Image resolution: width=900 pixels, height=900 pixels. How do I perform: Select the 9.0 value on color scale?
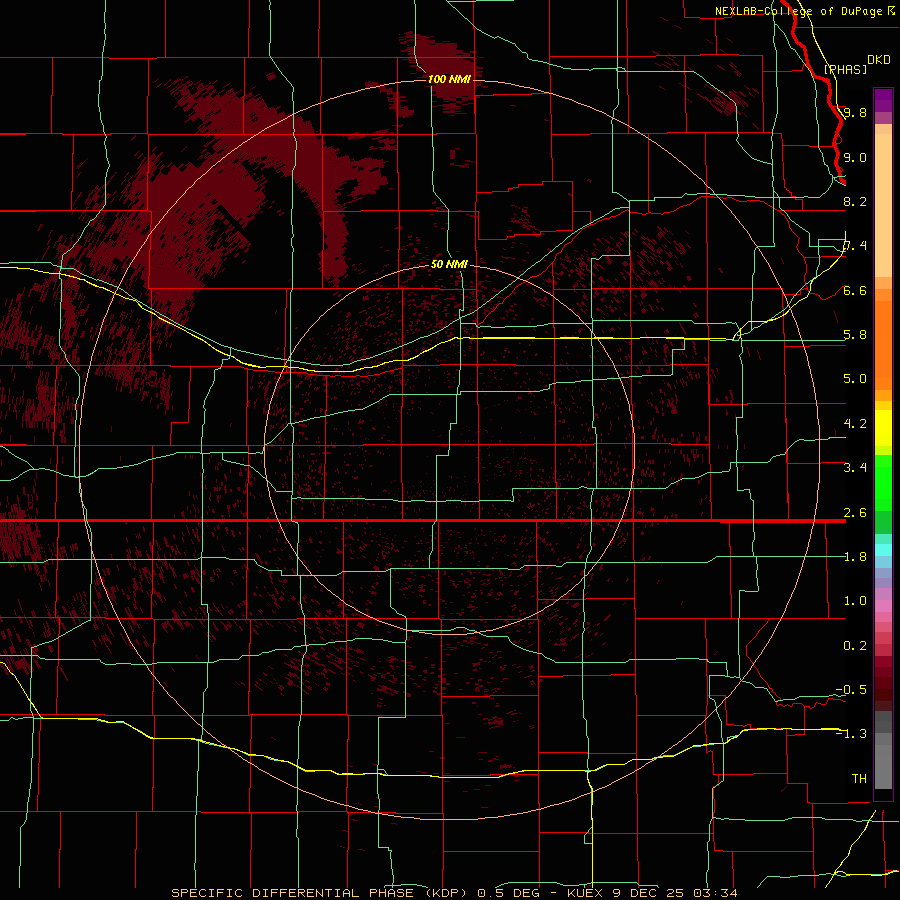(x=855, y=157)
